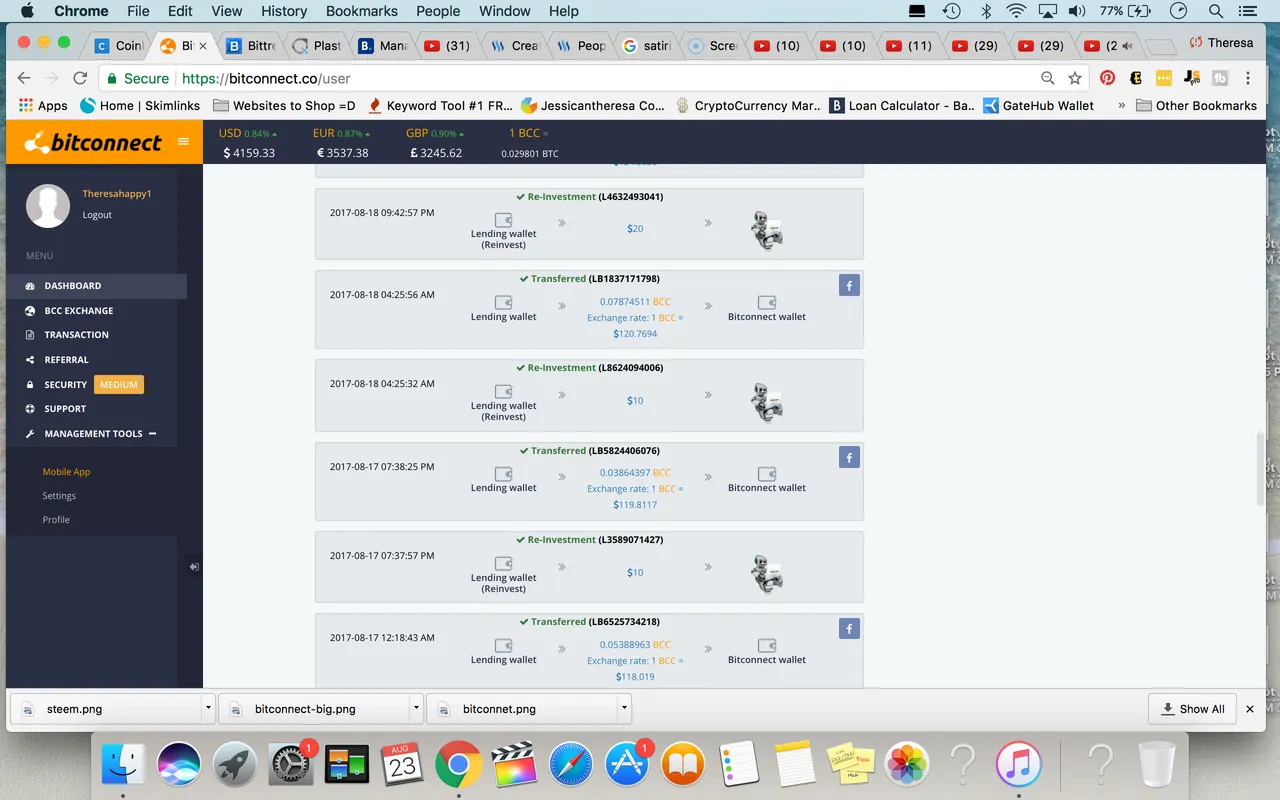Viewport: 1280px width, 800px height.
Task: Click macOS Spotlight search icon
Action: (x=1216, y=11)
